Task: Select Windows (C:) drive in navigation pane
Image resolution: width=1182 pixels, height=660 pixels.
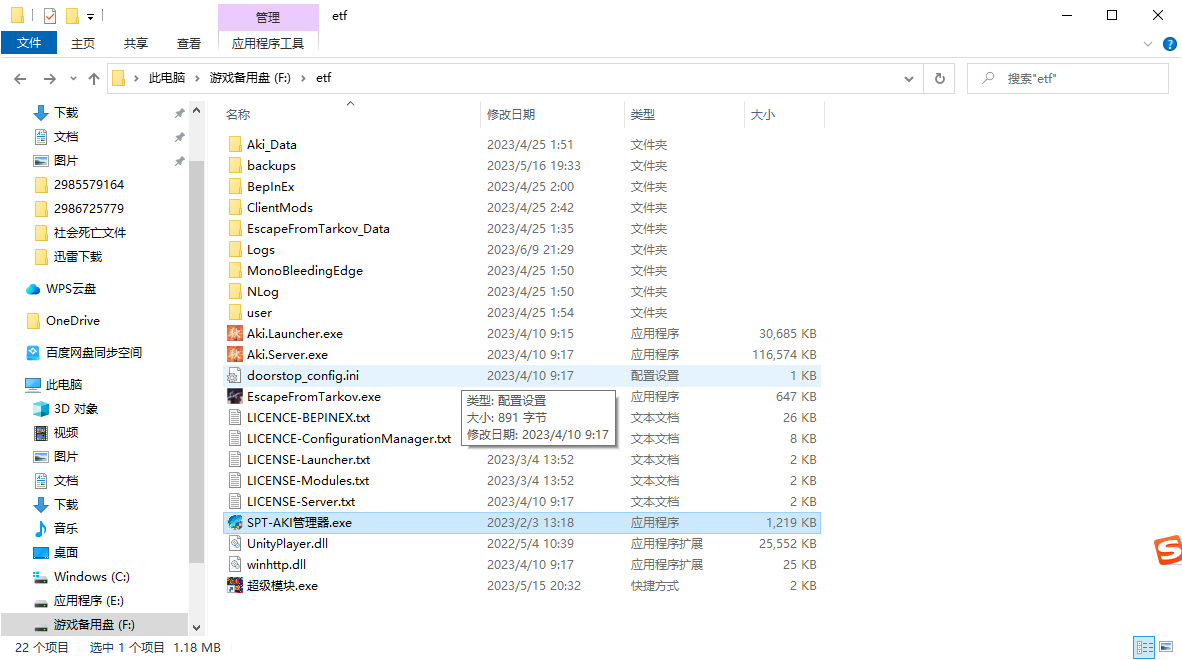Action: [91, 577]
